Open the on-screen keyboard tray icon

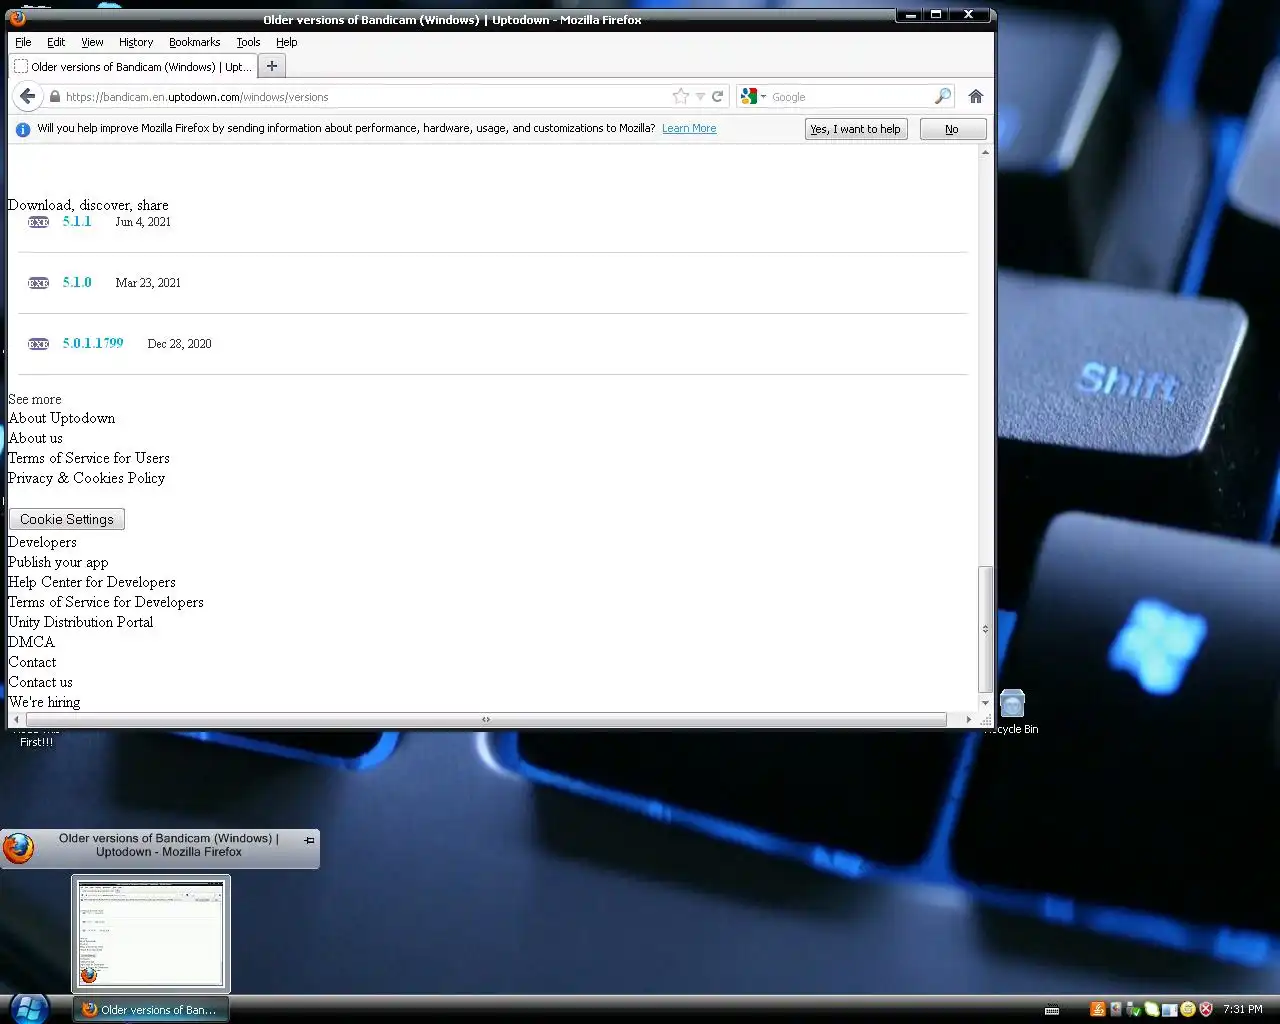point(1051,1009)
